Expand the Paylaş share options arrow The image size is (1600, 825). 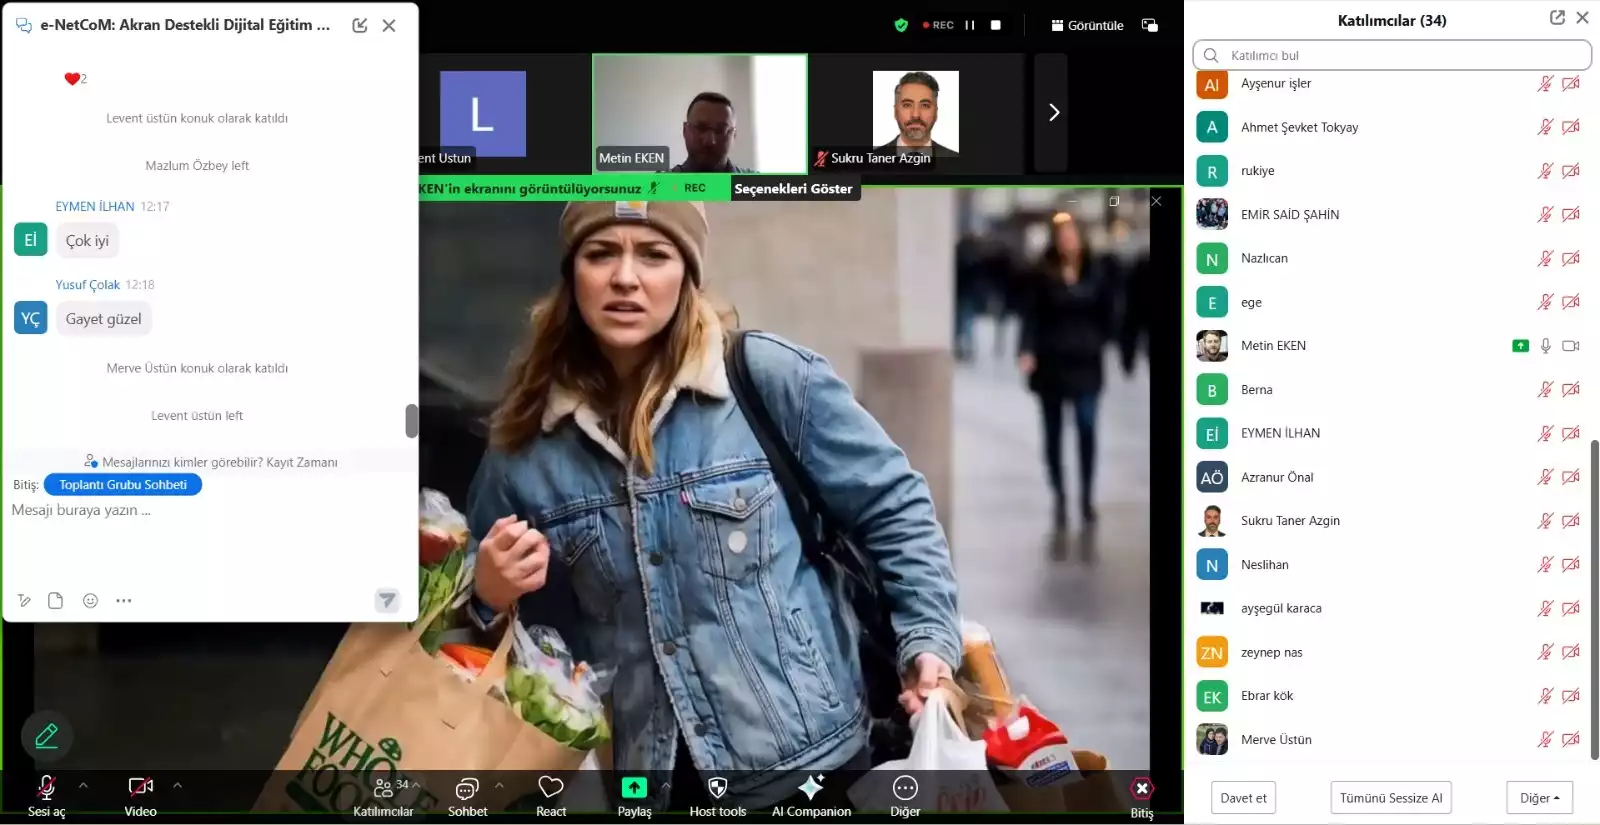tap(666, 786)
